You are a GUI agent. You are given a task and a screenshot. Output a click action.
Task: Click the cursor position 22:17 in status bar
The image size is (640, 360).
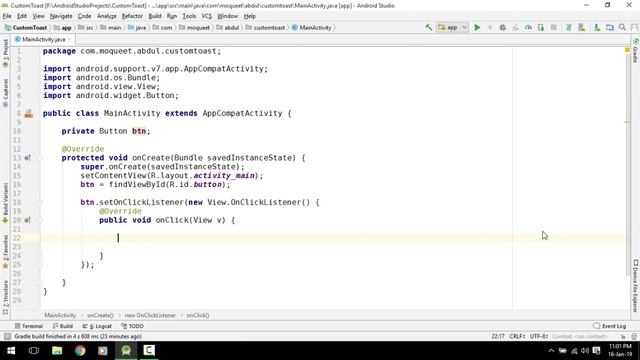[498, 336]
